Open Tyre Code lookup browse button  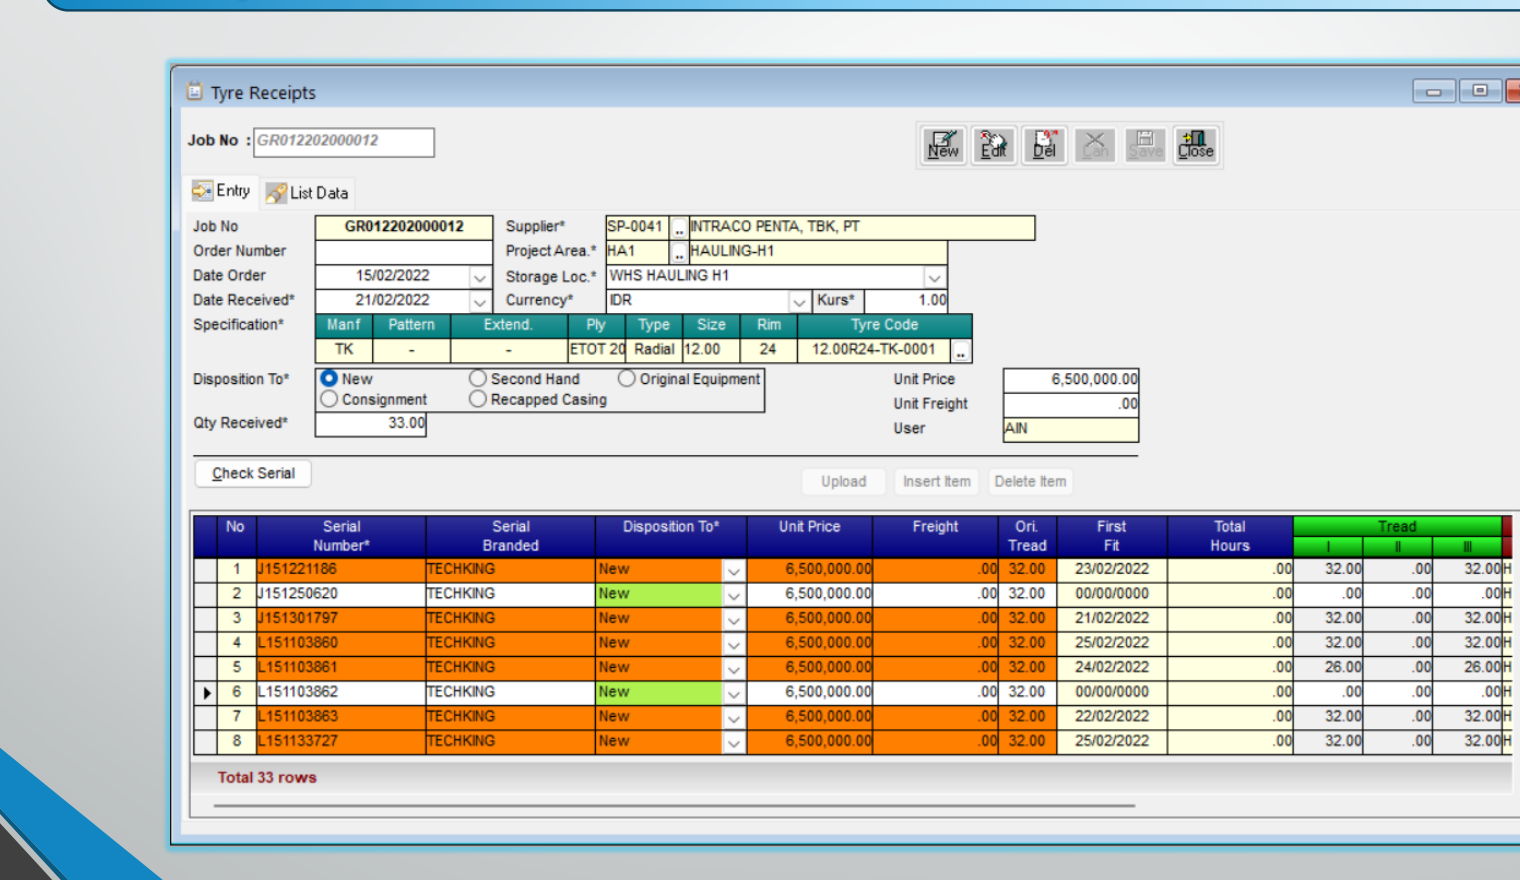961,351
